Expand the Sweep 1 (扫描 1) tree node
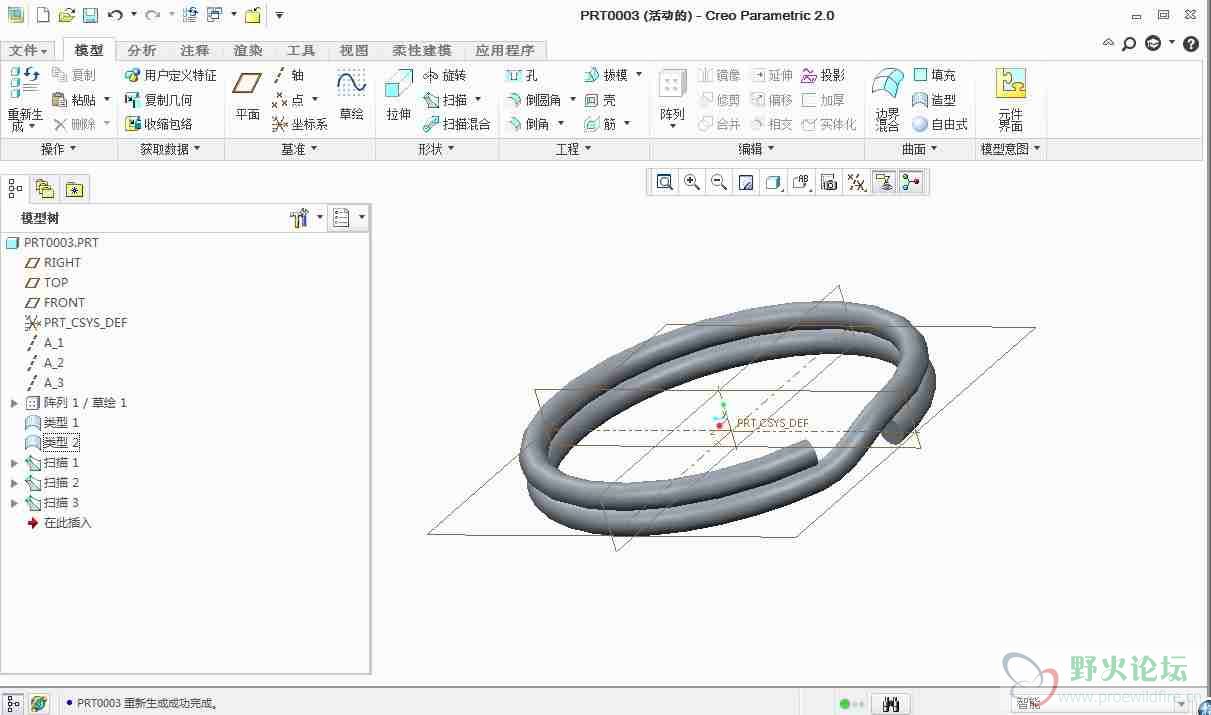Viewport: 1211px width, 715px height. coord(14,463)
